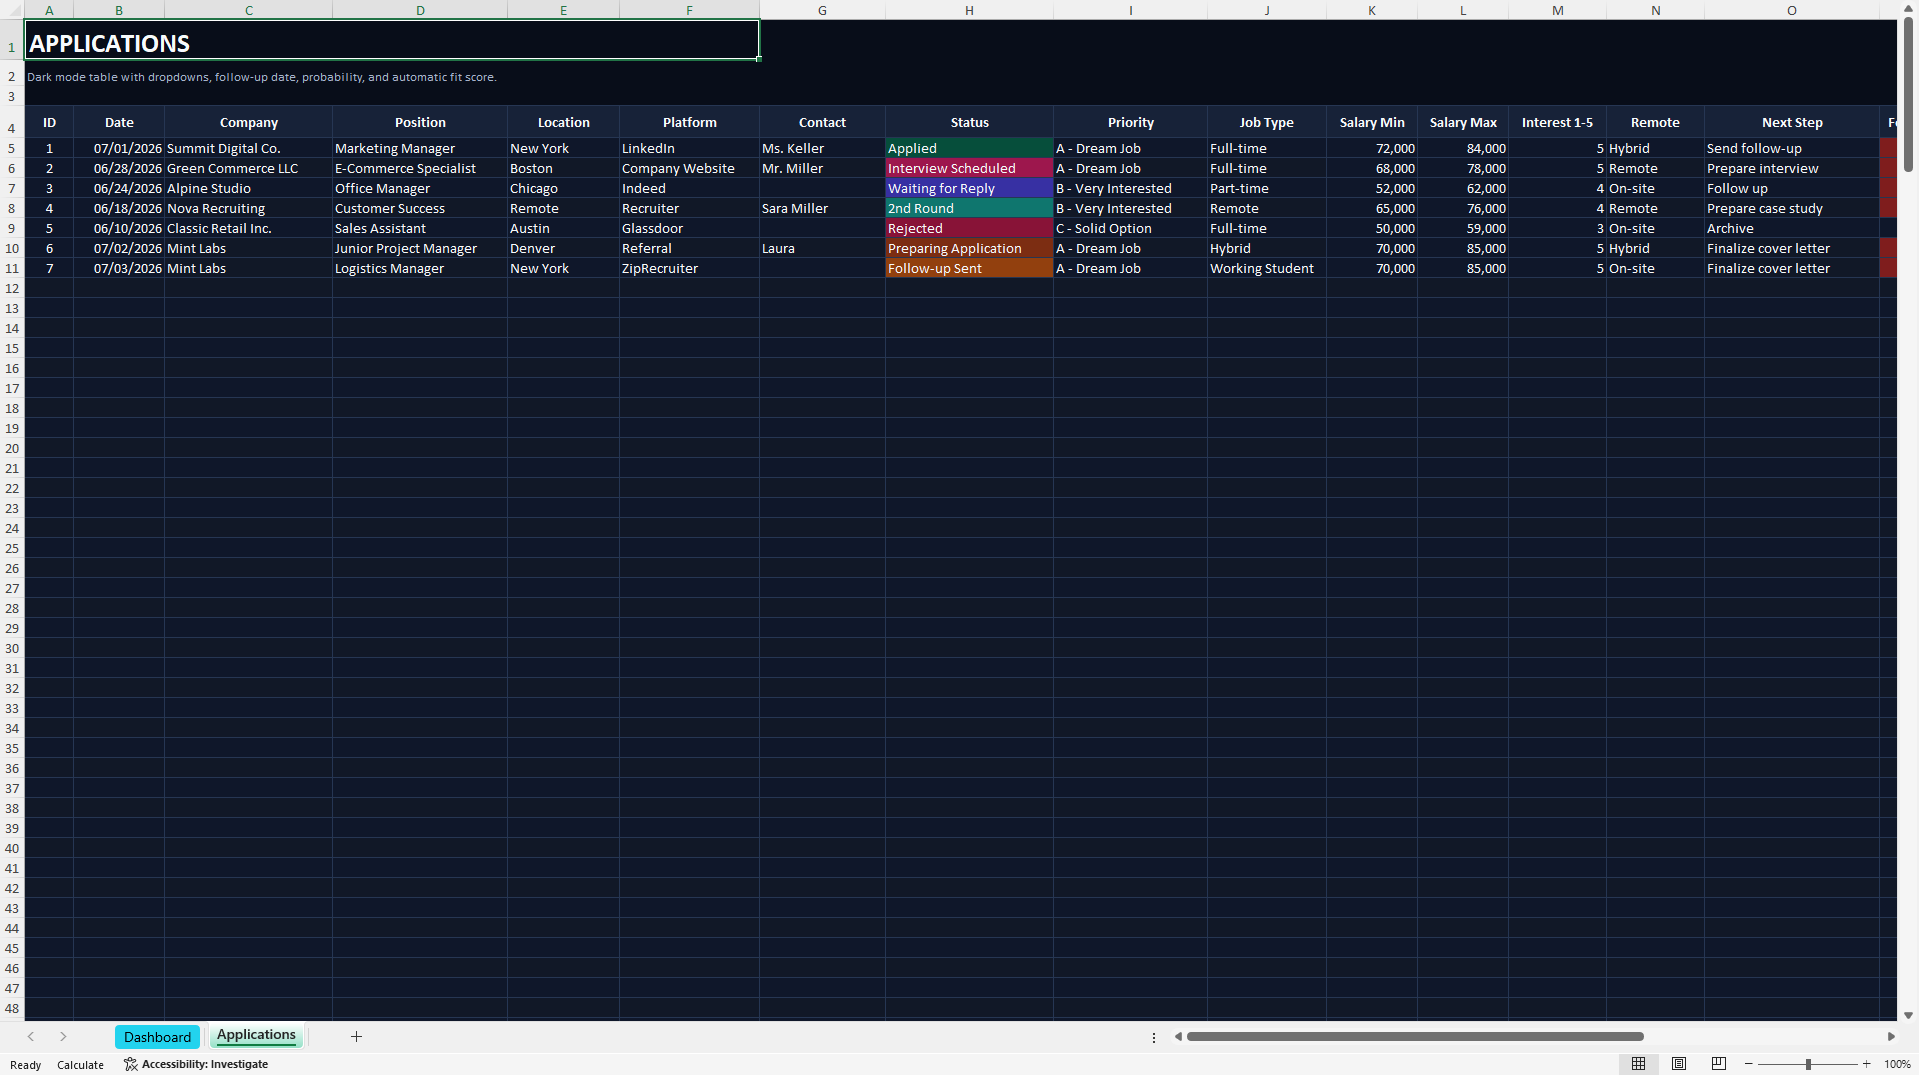This screenshot has width=1919, height=1075.
Task: Click the E-Commerce Specialist position cell
Action: click(x=420, y=168)
